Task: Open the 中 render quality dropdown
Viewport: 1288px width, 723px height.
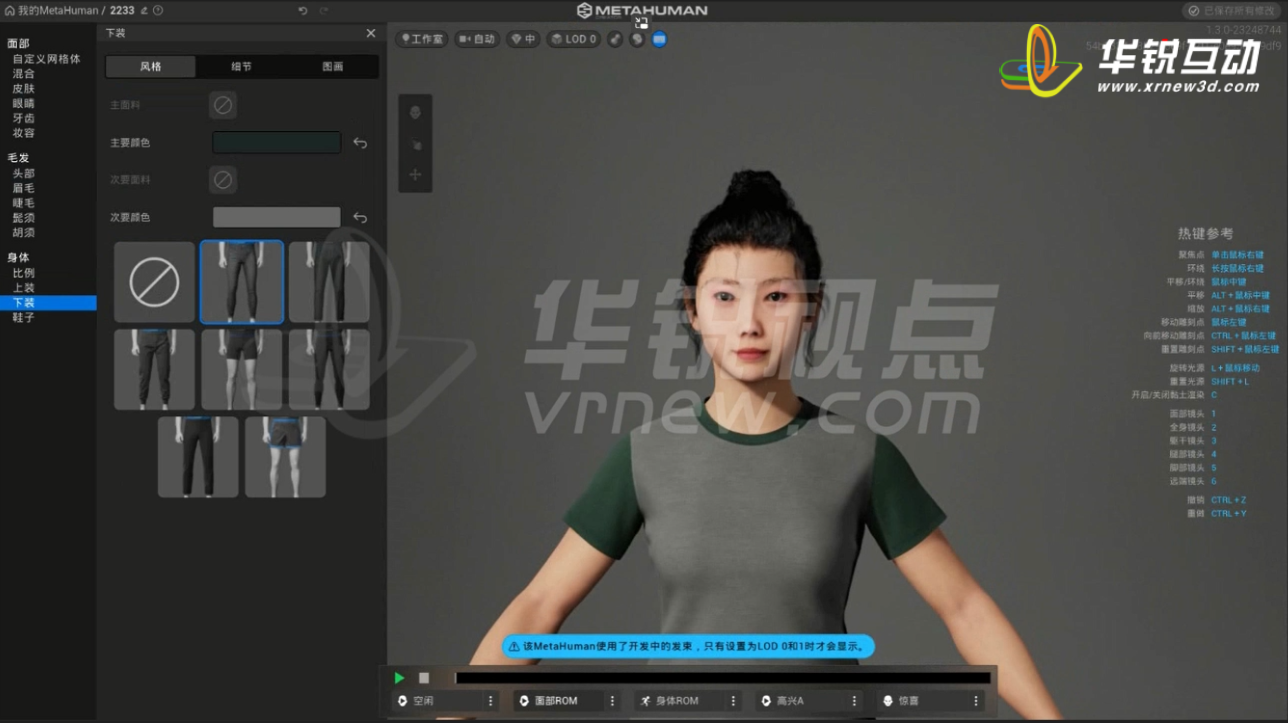Action: click(x=523, y=39)
